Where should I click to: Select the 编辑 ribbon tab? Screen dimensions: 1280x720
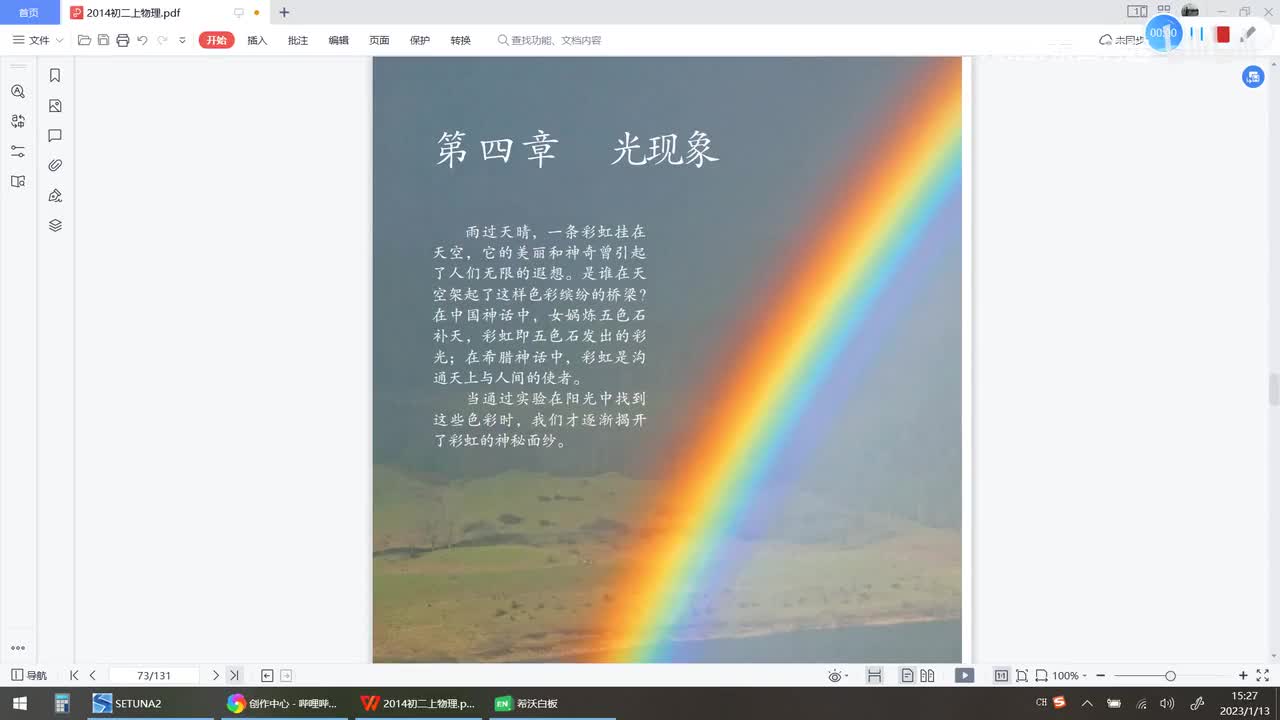pos(339,40)
